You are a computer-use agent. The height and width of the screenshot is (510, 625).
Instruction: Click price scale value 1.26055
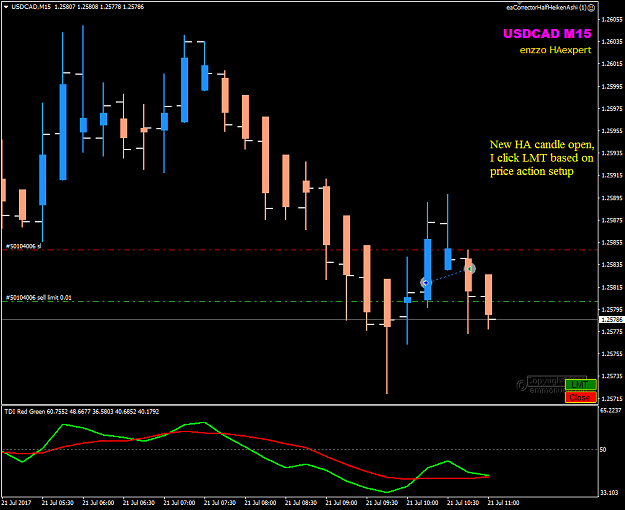(611, 19)
